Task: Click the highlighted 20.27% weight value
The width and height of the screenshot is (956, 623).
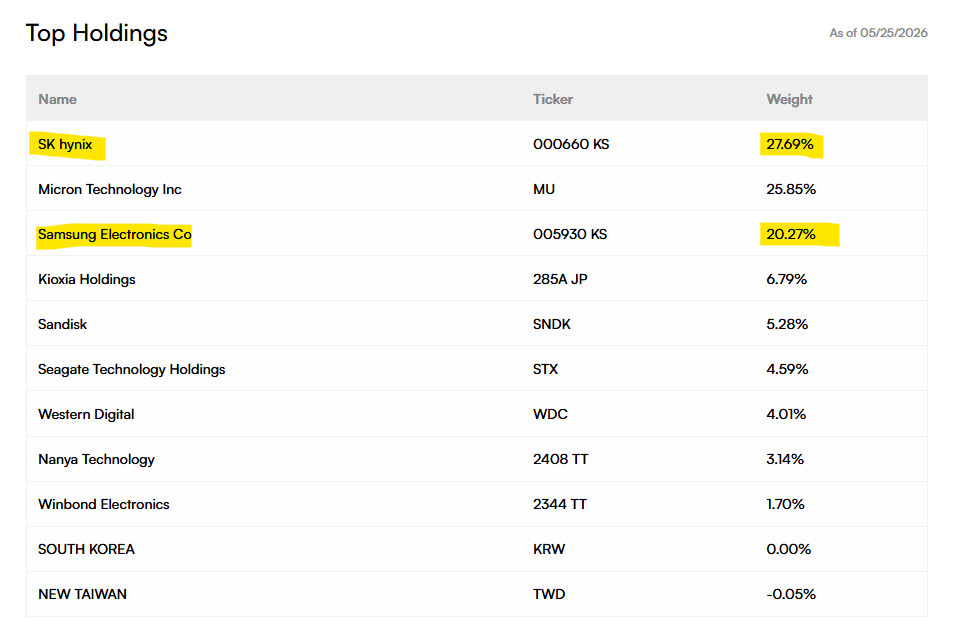Action: tap(791, 235)
